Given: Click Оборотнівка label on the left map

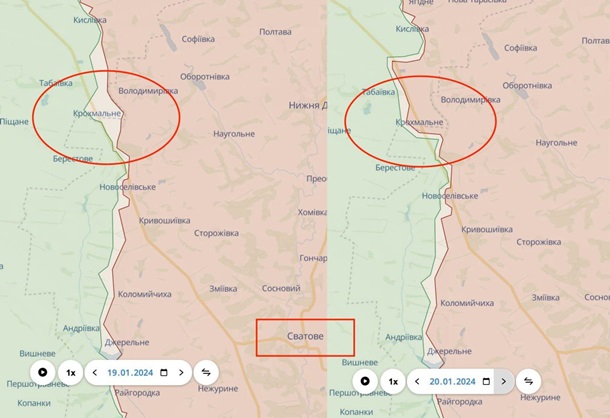Looking at the screenshot, I should point(205,76).
